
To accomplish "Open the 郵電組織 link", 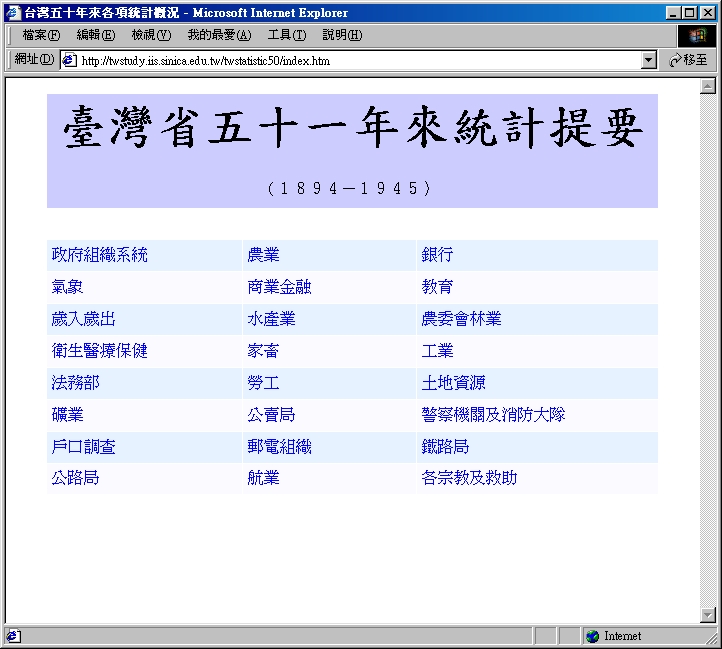I will [x=279, y=447].
